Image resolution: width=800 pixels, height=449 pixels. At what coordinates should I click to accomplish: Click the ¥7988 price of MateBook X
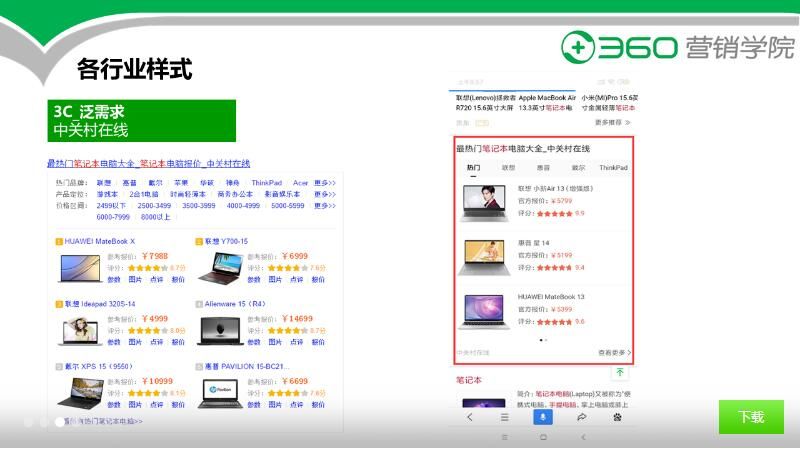pyautogui.click(x=155, y=256)
